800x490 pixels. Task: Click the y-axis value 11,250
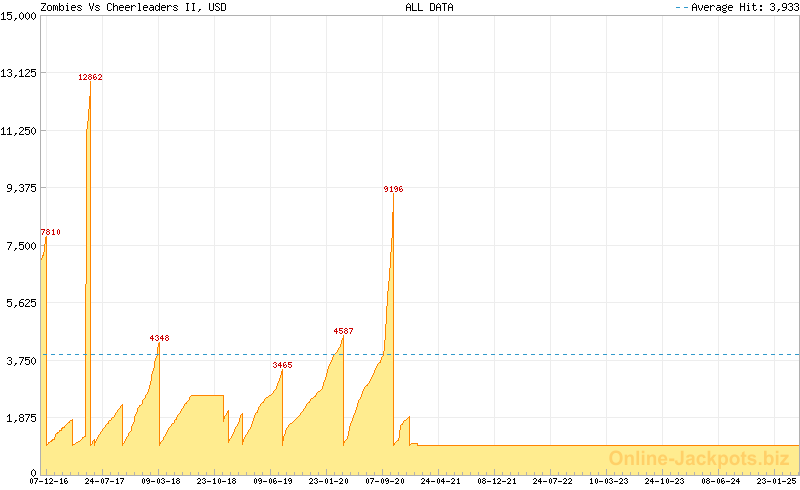[18, 131]
